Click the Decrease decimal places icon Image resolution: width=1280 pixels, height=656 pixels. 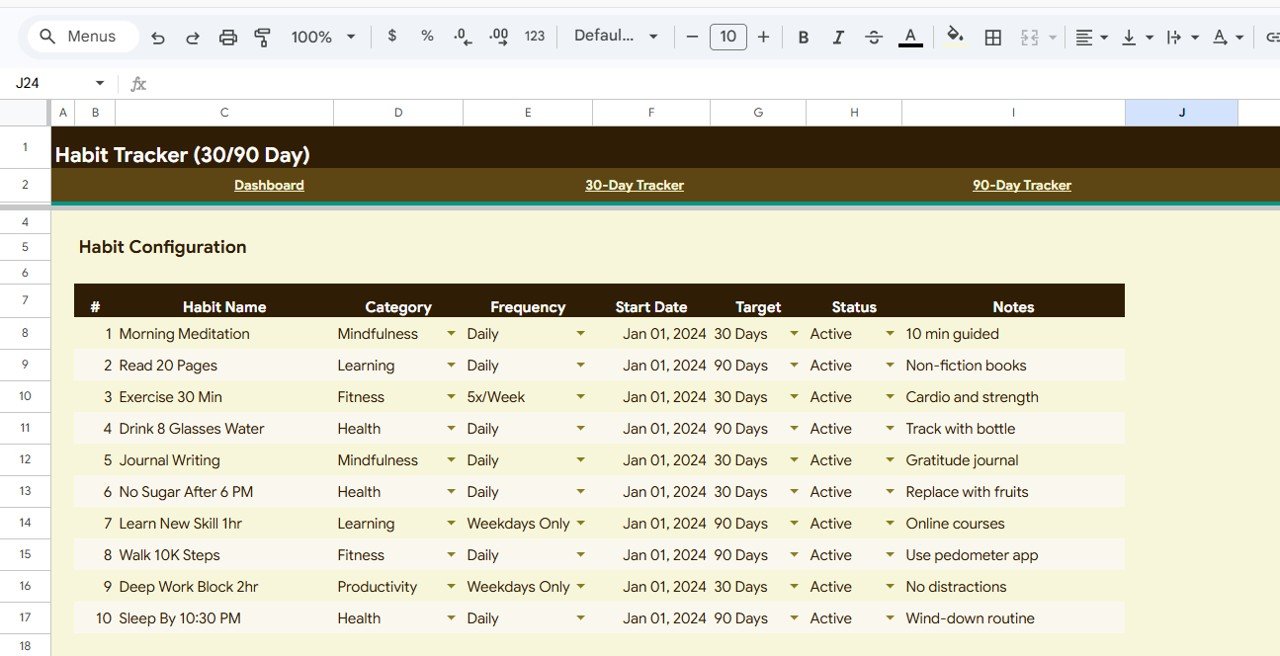[x=462, y=36]
